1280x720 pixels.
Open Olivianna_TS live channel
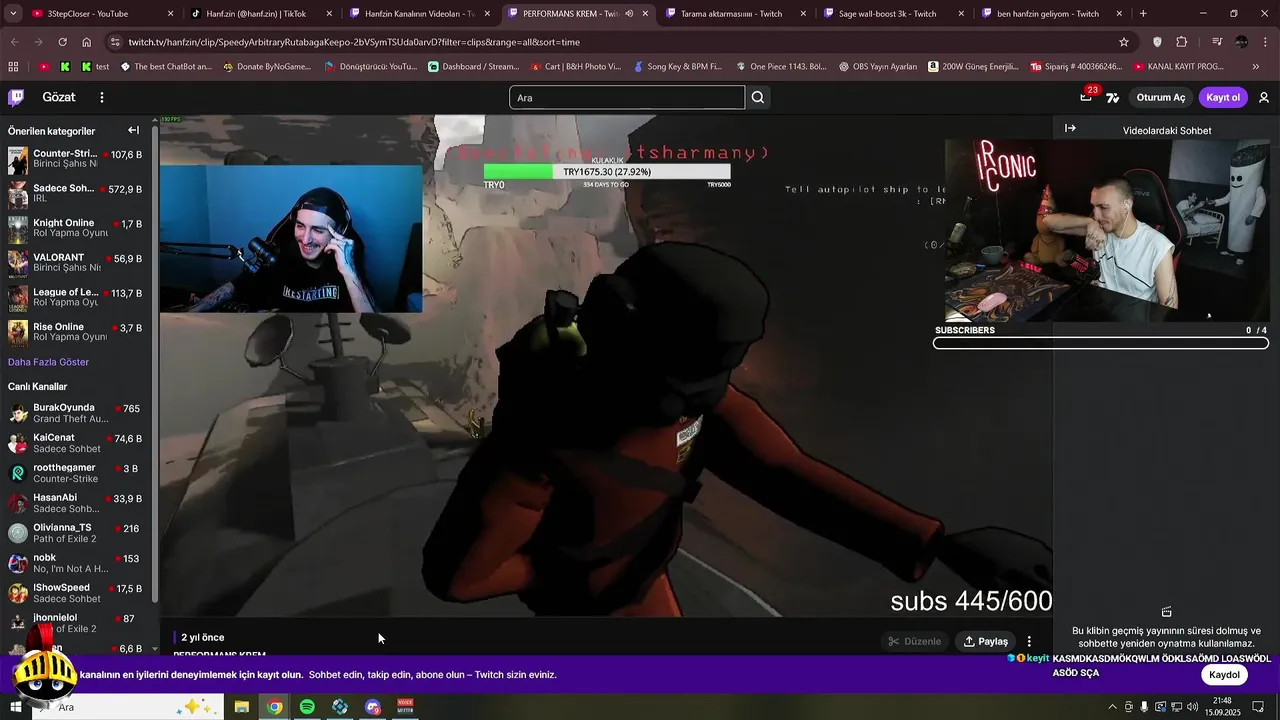point(76,533)
